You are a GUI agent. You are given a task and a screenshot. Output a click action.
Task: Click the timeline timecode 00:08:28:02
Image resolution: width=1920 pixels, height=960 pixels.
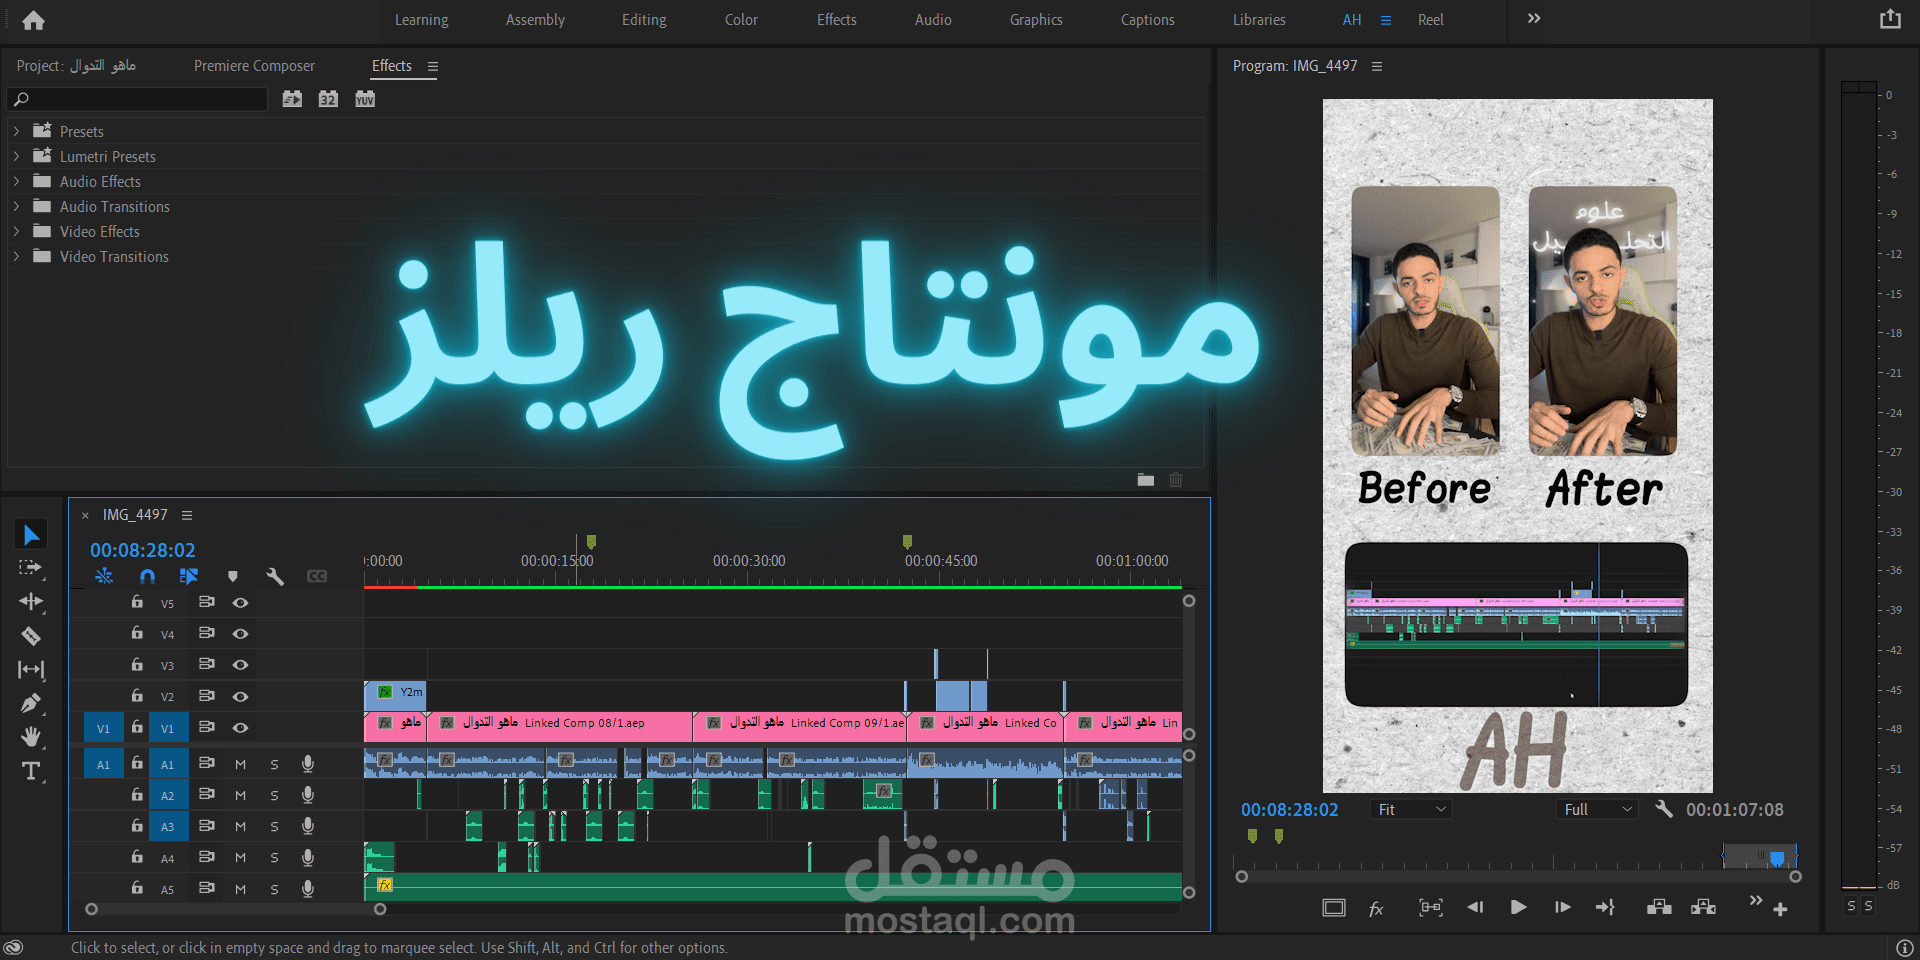(x=143, y=550)
